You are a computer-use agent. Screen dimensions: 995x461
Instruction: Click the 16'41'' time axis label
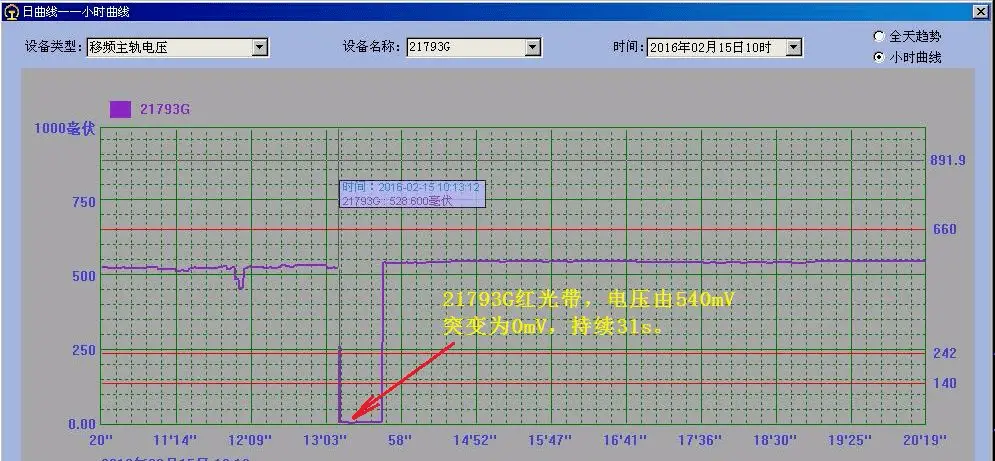point(625,439)
